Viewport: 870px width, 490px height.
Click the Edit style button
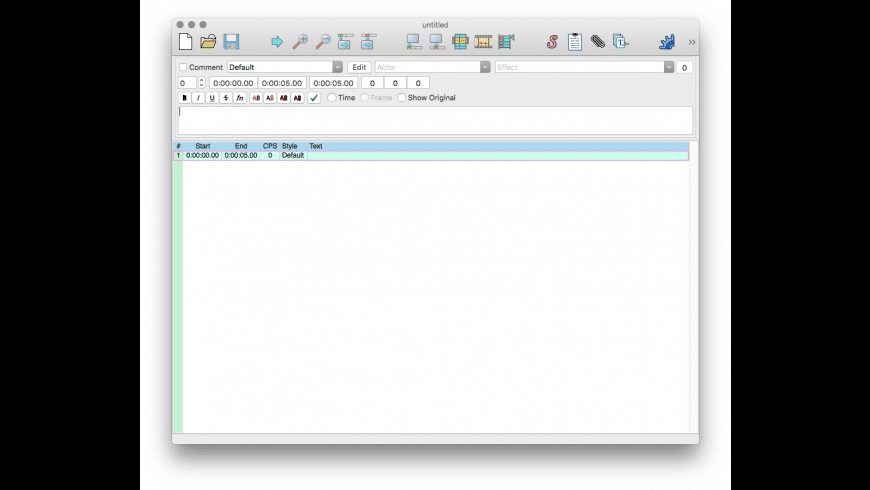pyautogui.click(x=359, y=67)
